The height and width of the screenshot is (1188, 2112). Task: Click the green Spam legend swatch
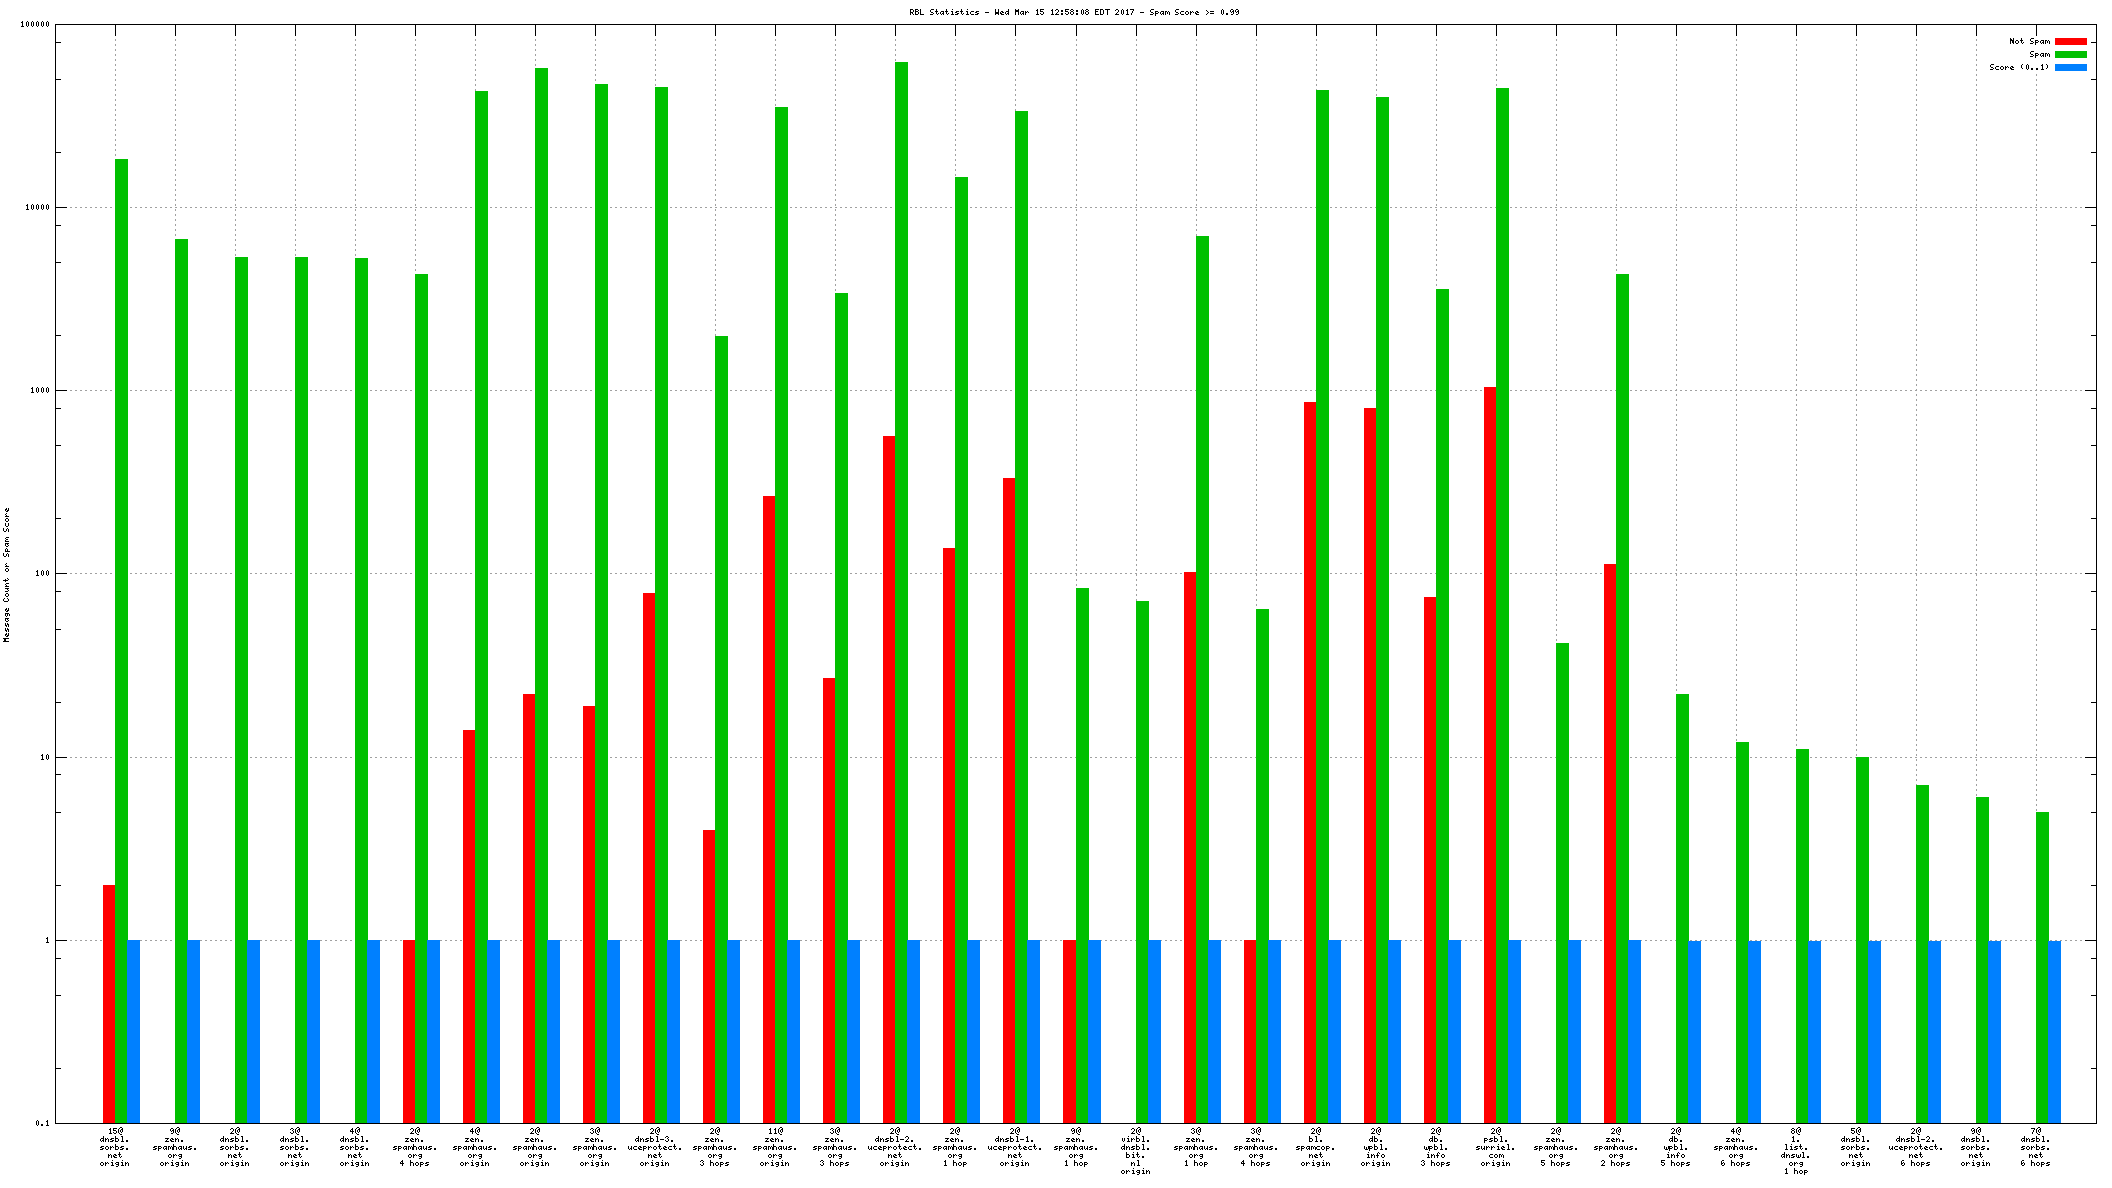pyautogui.click(x=2070, y=55)
